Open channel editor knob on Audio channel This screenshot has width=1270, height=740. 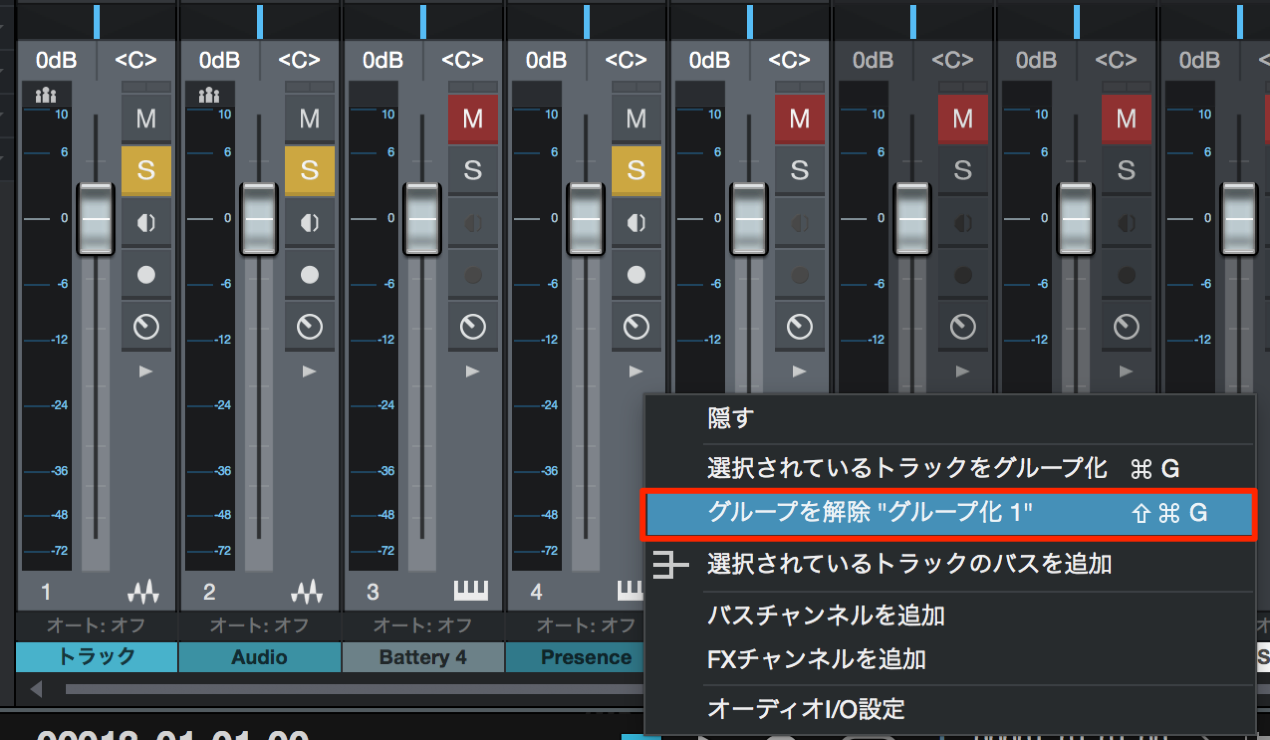point(309,326)
